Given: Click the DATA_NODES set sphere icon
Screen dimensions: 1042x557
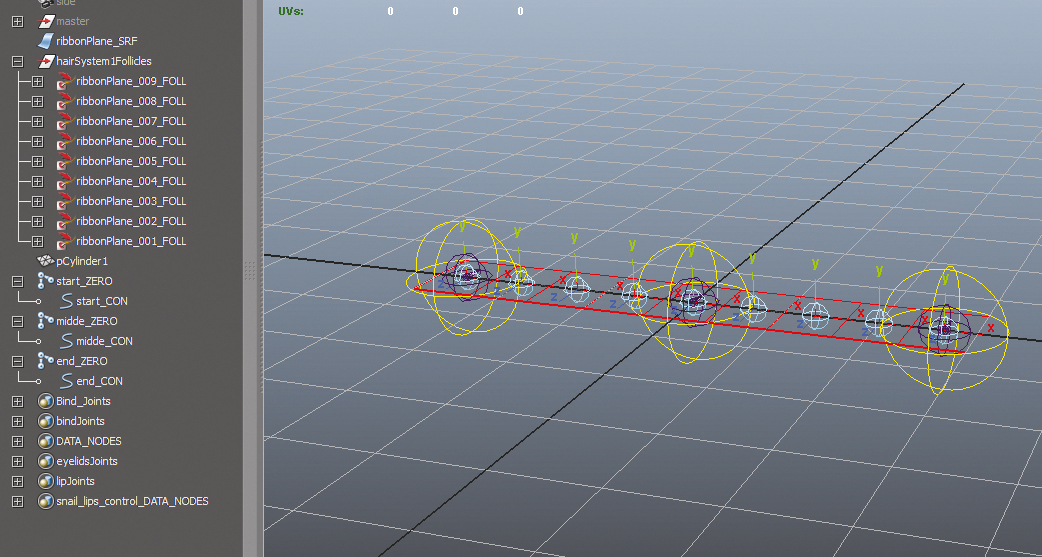Looking at the screenshot, I should (45, 441).
